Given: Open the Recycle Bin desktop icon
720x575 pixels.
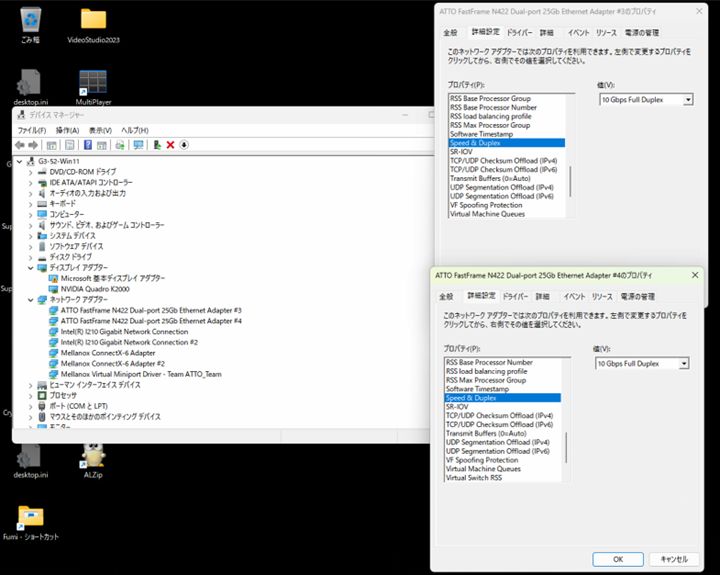Looking at the screenshot, I should (30, 24).
